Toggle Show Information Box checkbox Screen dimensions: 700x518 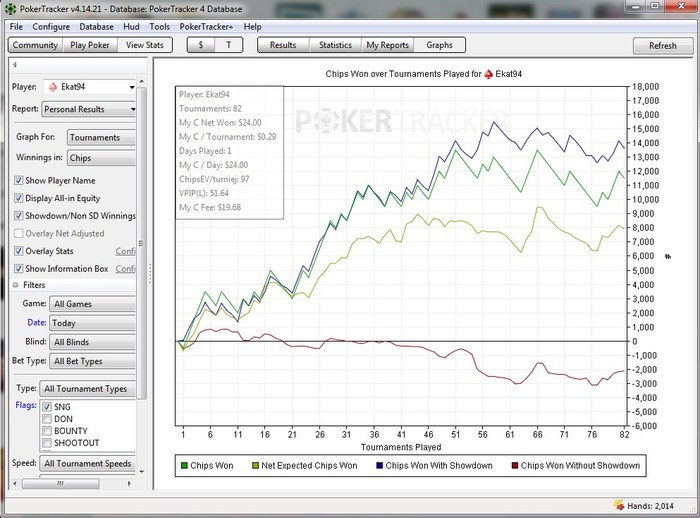pos(19,268)
